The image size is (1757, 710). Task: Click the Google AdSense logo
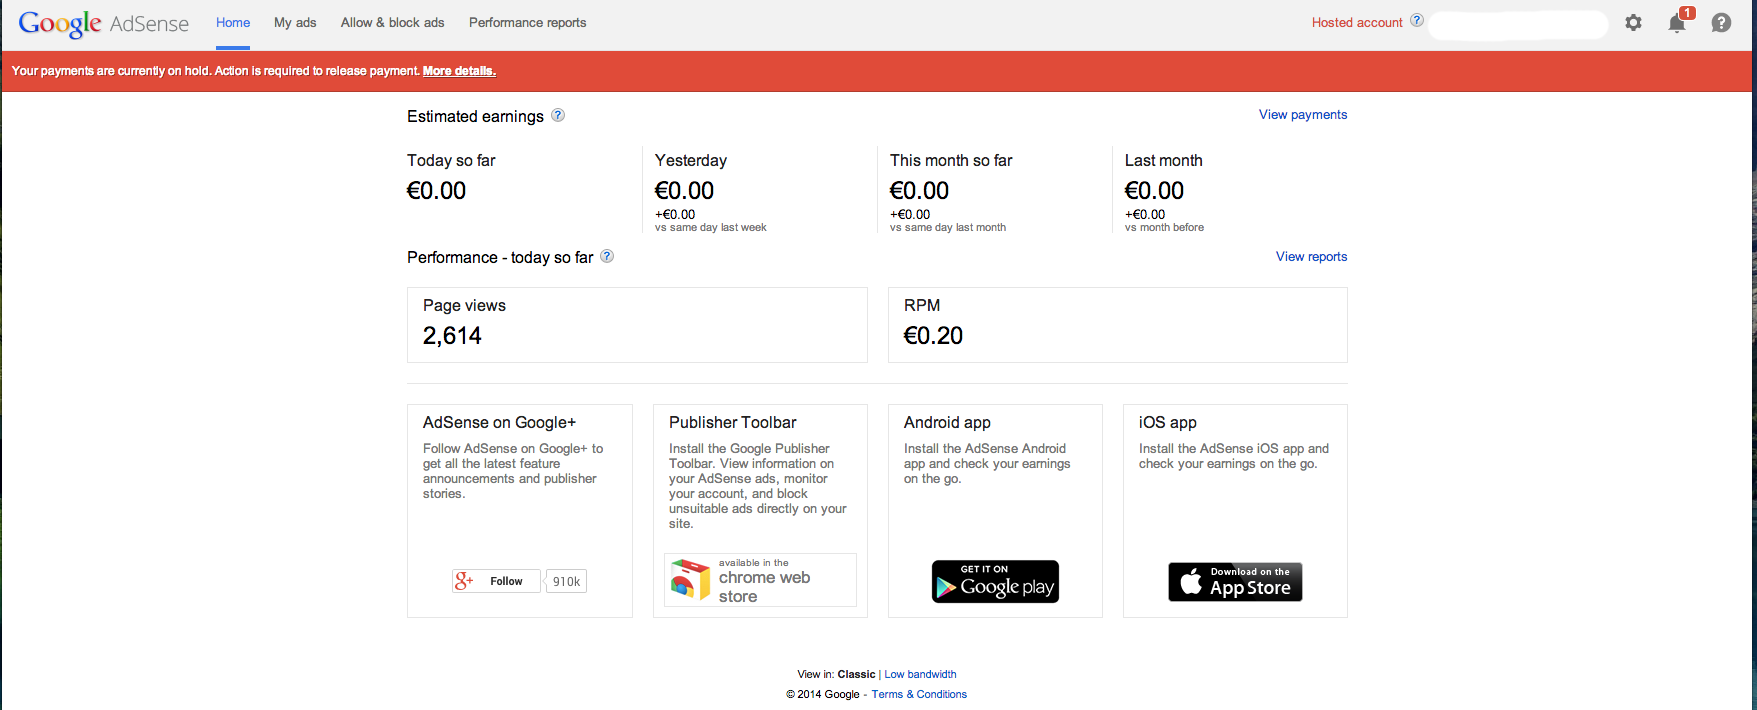[x=103, y=23]
